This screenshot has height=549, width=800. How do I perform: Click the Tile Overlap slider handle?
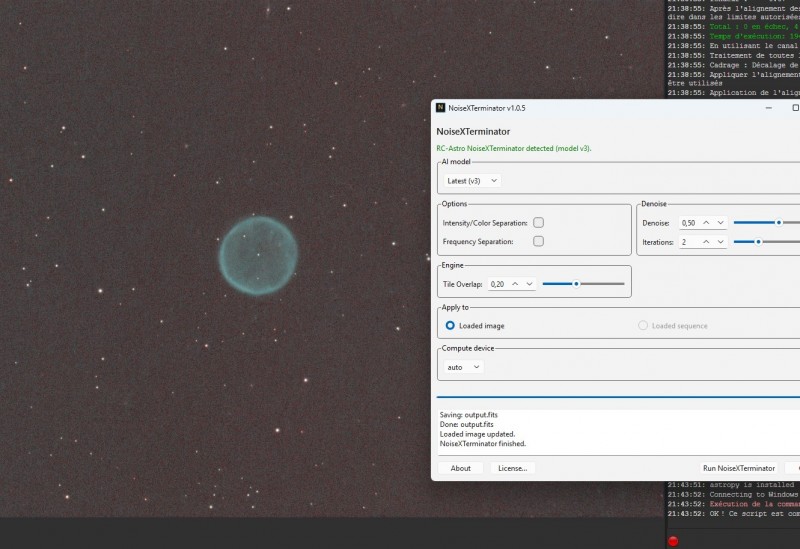coord(576,284)
